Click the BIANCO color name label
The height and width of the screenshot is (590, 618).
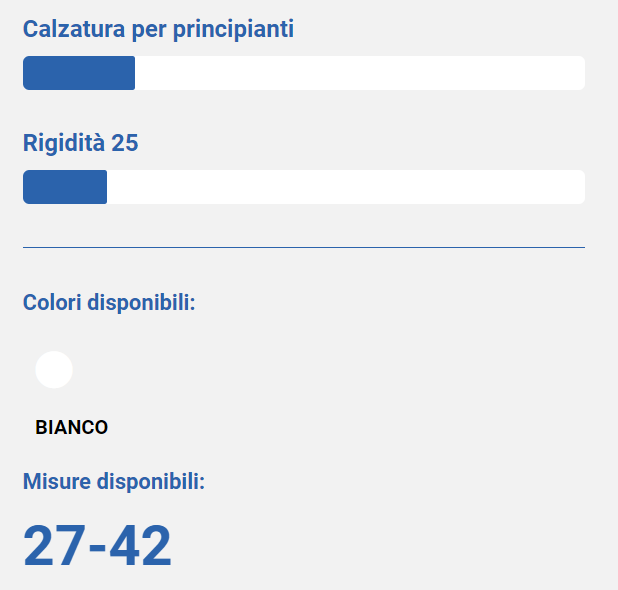[71, 427]
